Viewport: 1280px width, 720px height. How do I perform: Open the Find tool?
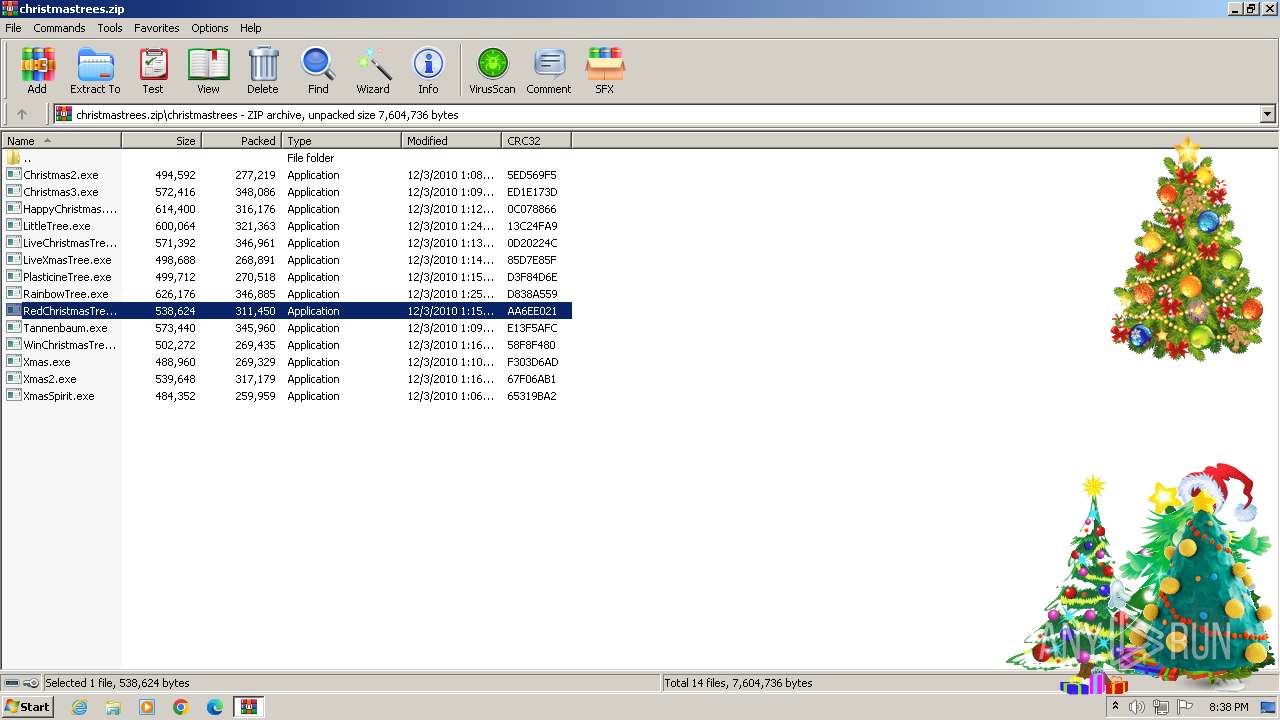[318, 70]
